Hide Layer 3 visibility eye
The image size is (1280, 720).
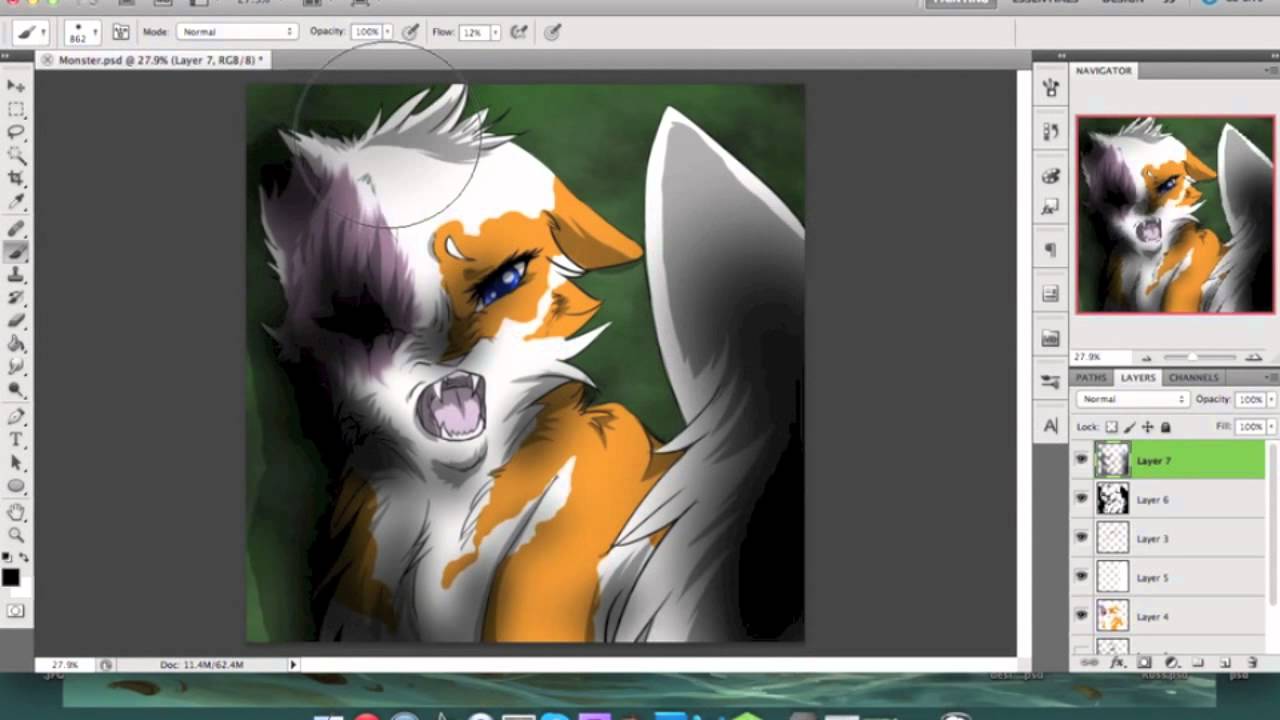[1081, 538]
